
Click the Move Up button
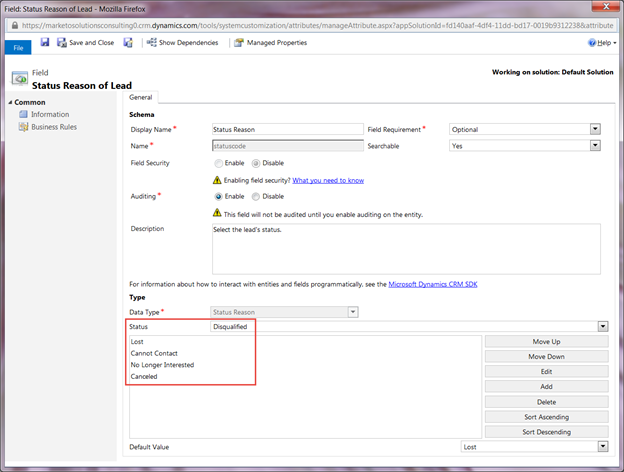coord(546,341)
